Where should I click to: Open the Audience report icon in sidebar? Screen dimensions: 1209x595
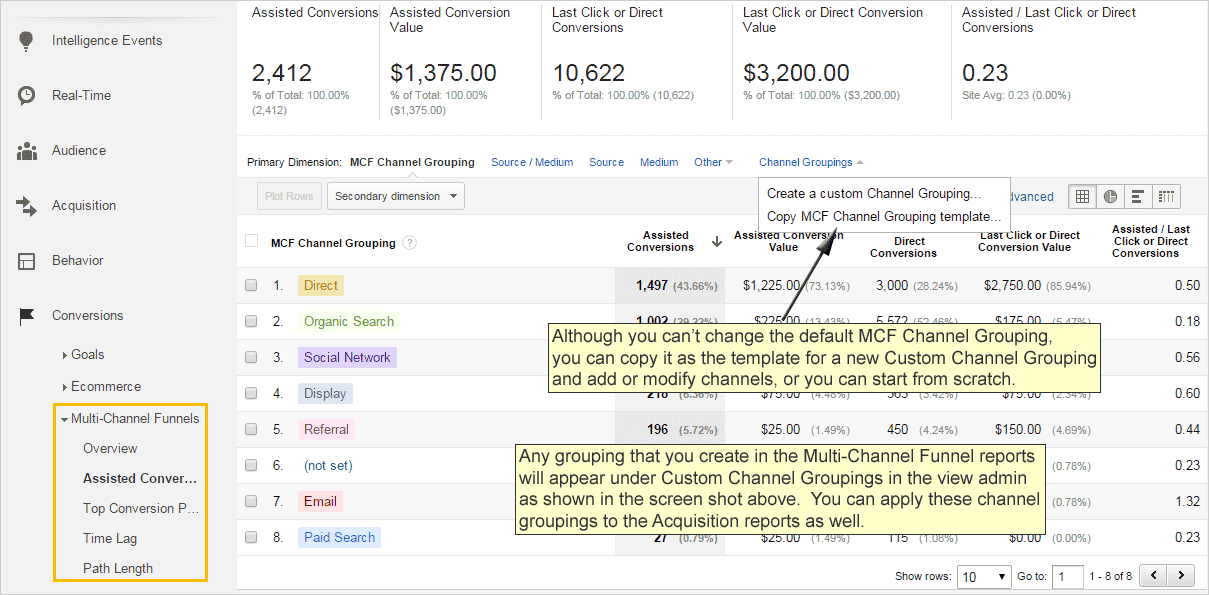[25, 150]
